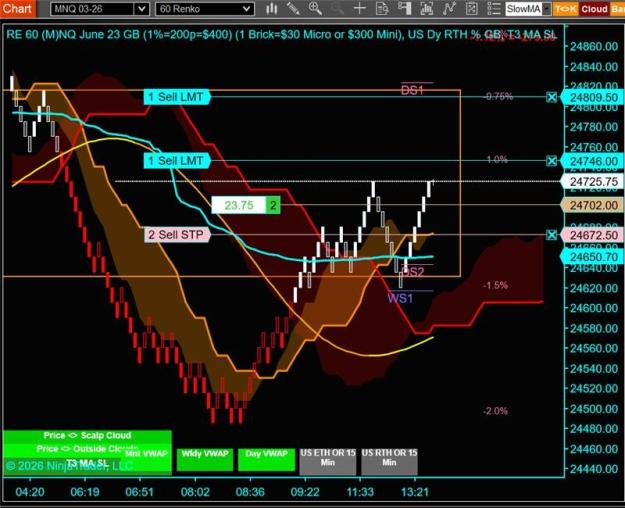Expand the 60 Renko interval dropdown
The width and height of the screenshot is (625, 508).
tap(247, 9)
